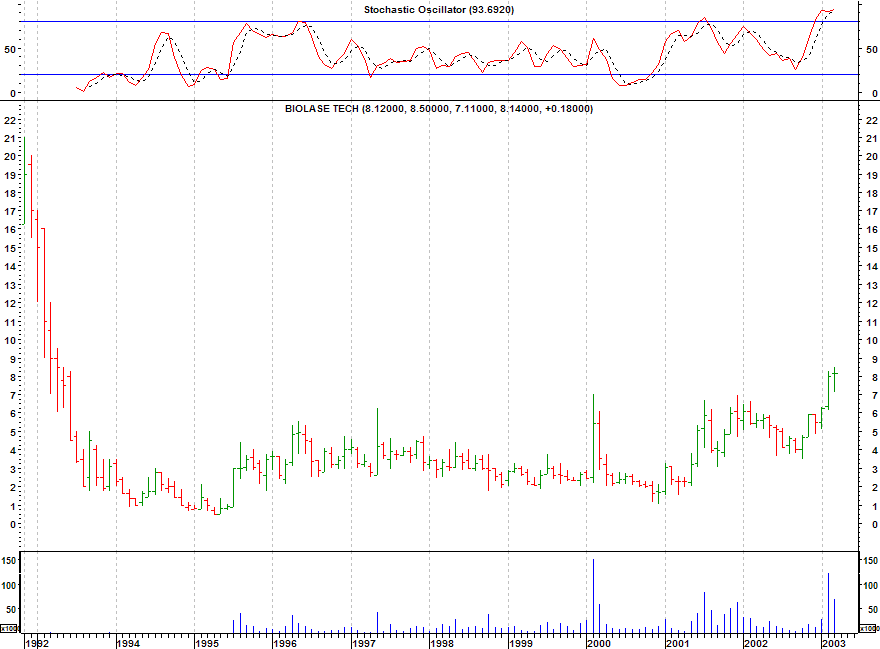The image size is (880, 649).
Task: Select the 1995 year label on time axis
Action: click(207, 643)
